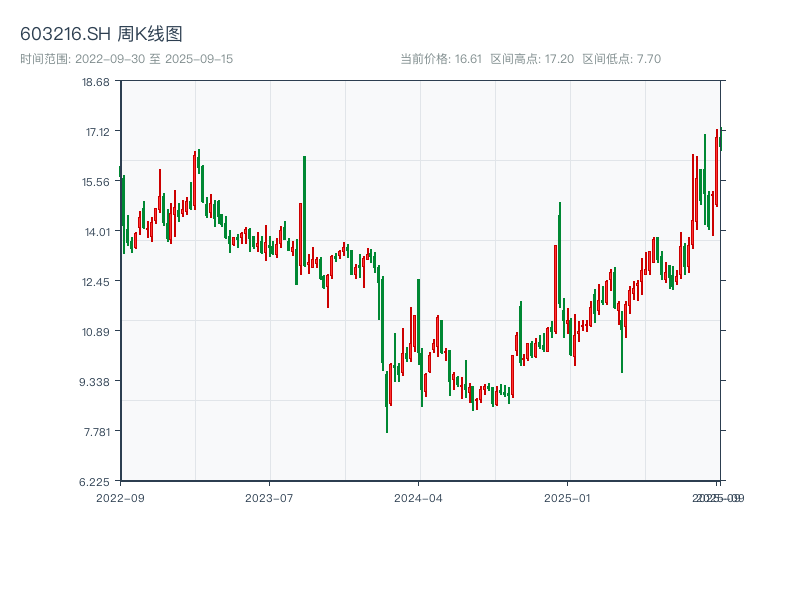Click the chart title 603216.SH 周K线图

tap(101, 34)
